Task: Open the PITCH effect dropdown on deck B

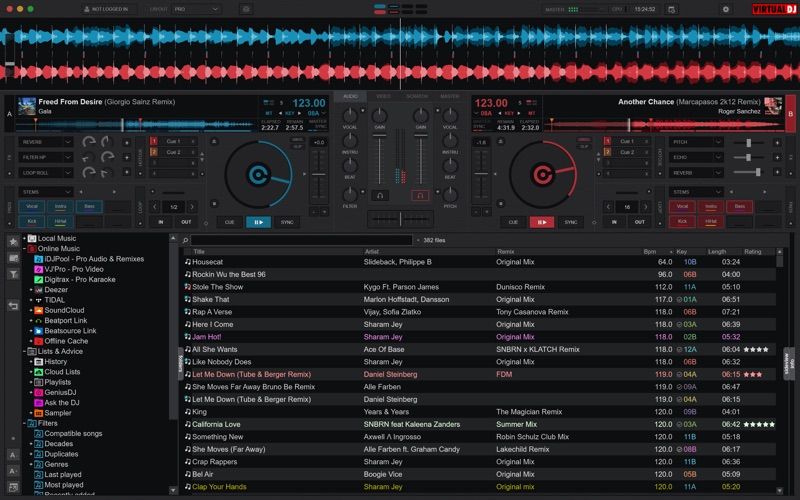Action: (x=696, y=142)
